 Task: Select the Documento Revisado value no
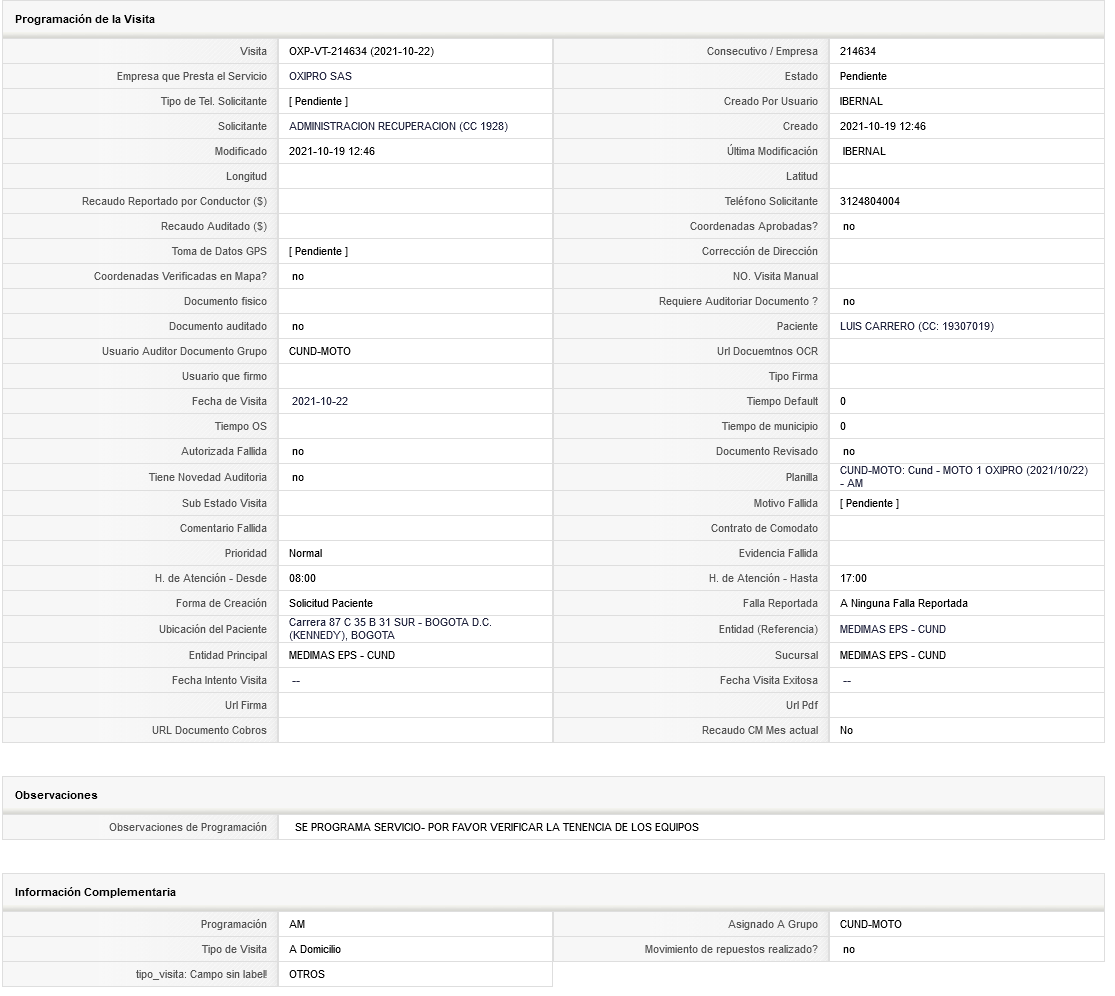(x=849, y=451)
